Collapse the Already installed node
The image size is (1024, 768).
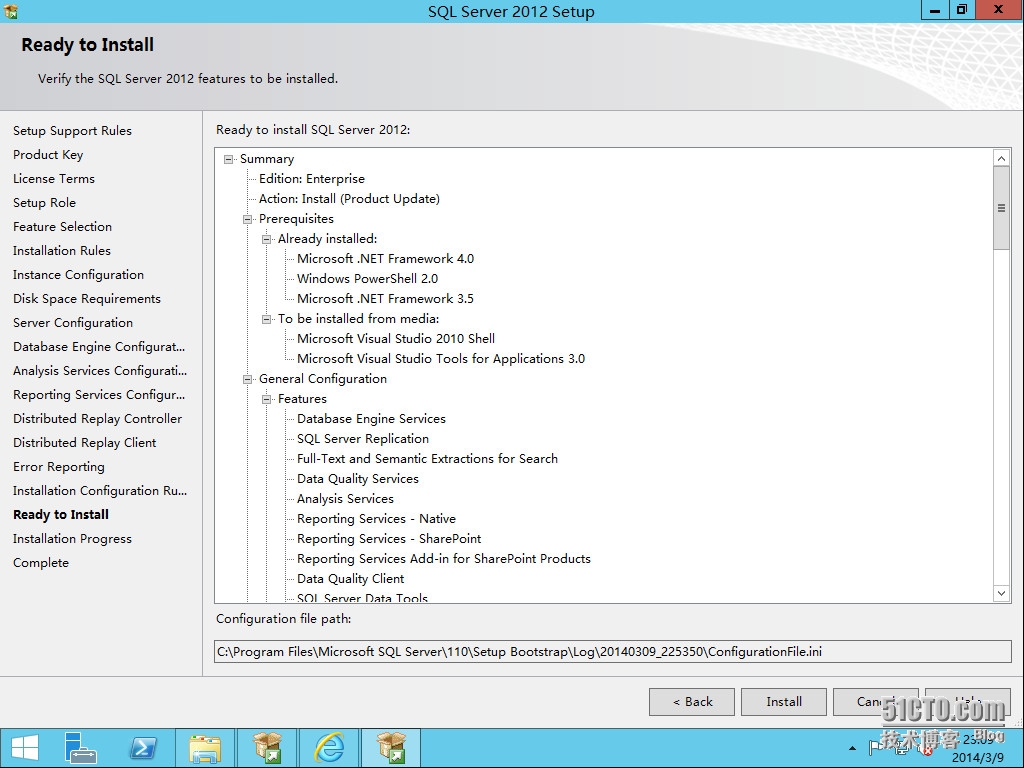tap(266, 239)
